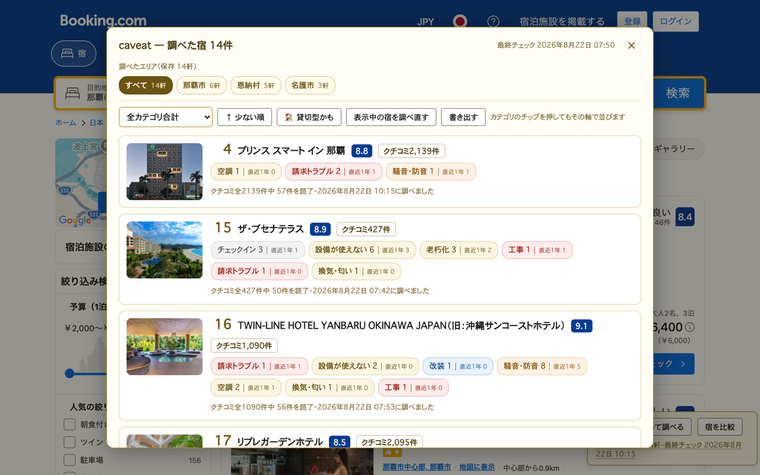
Task: Click 換気・匂い 1 chip on ザ・ブセナテラス
Action: (x=356, y=271)
